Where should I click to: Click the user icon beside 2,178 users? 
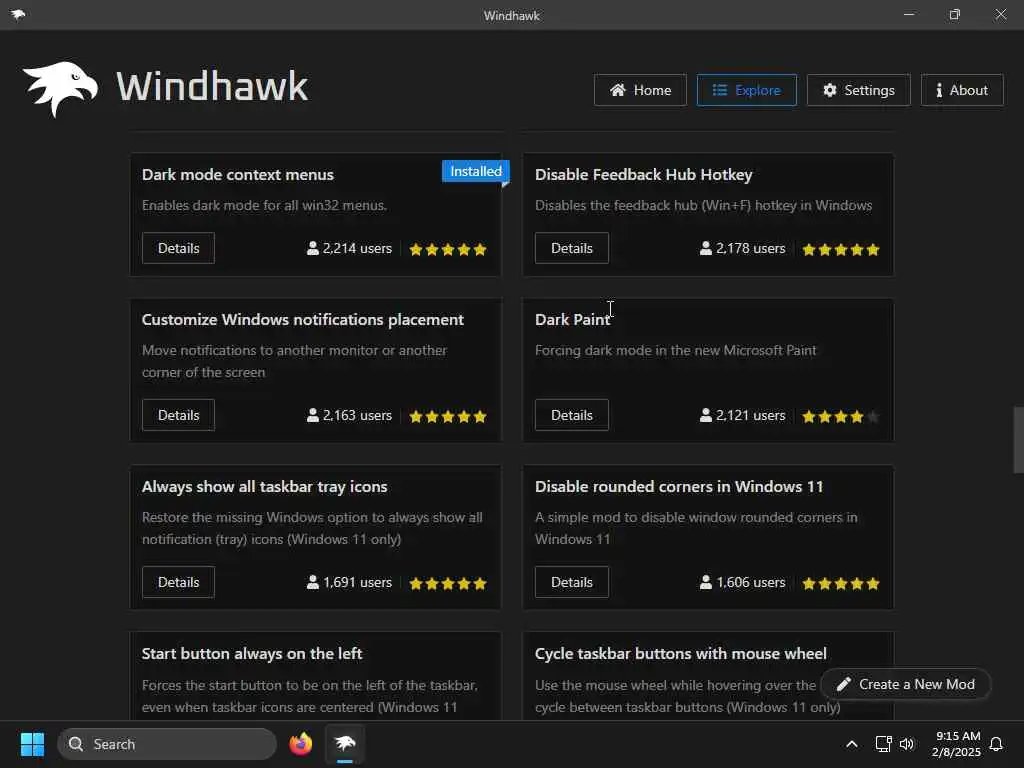pyautogui.click(x=706, y=248)
